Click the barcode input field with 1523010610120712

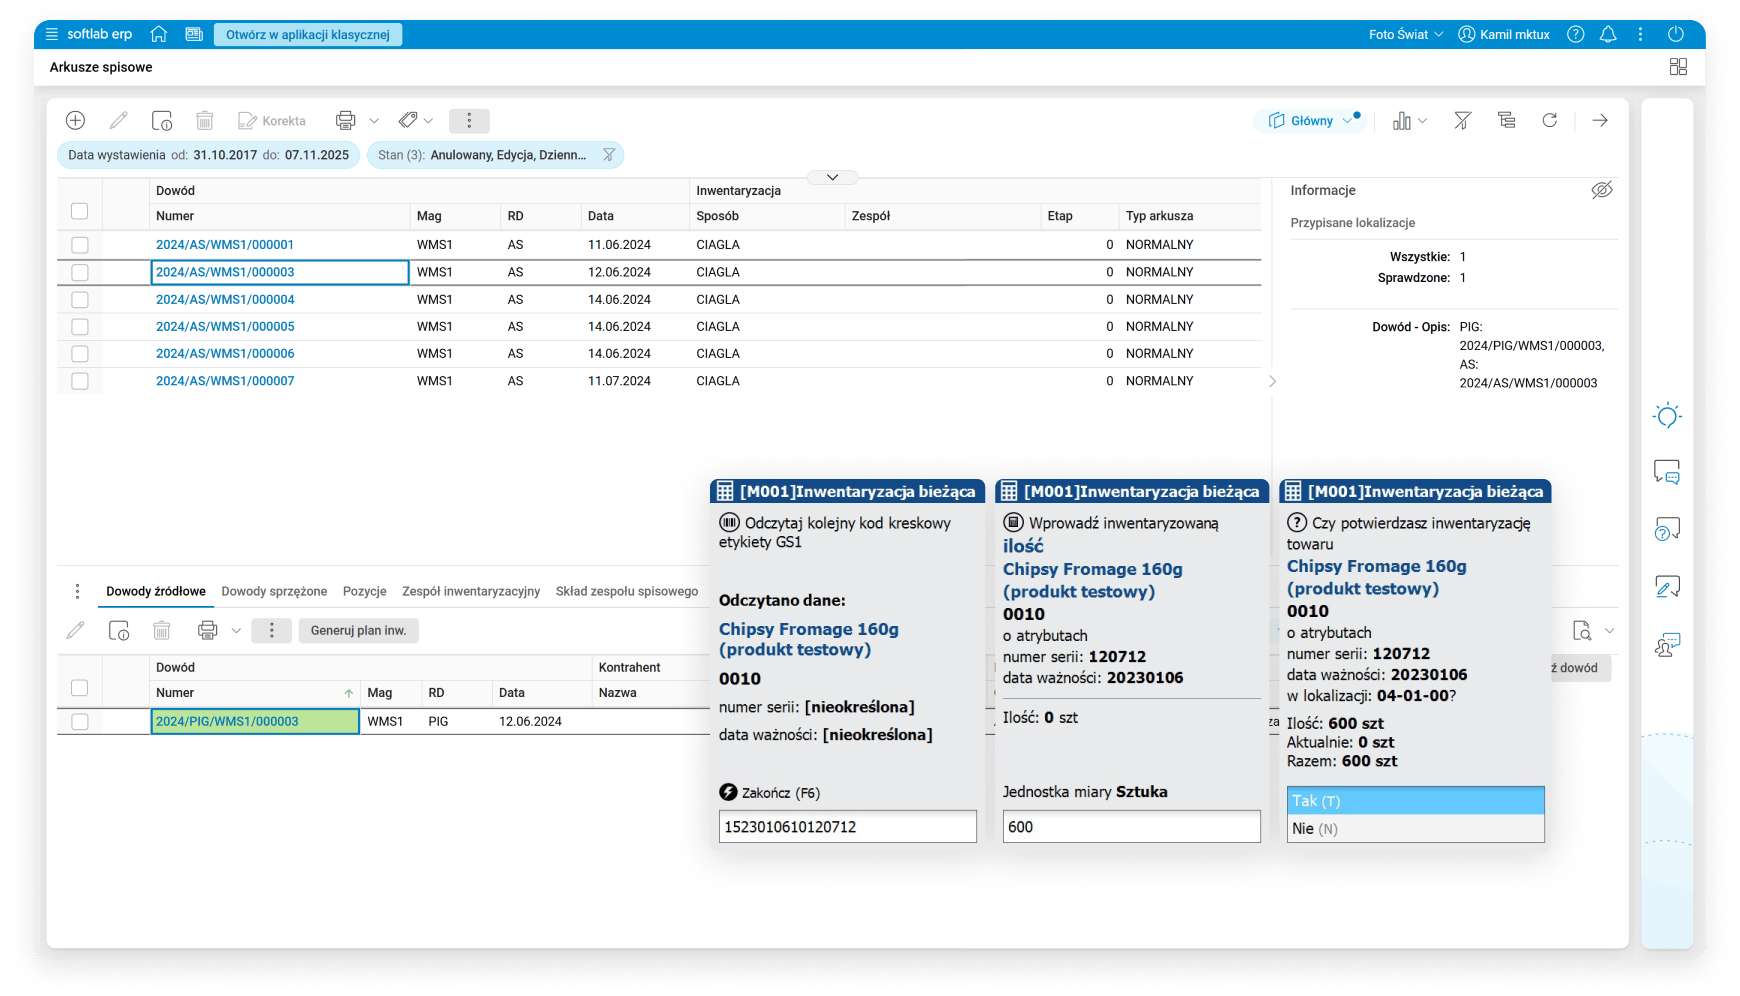click(847, 827)
